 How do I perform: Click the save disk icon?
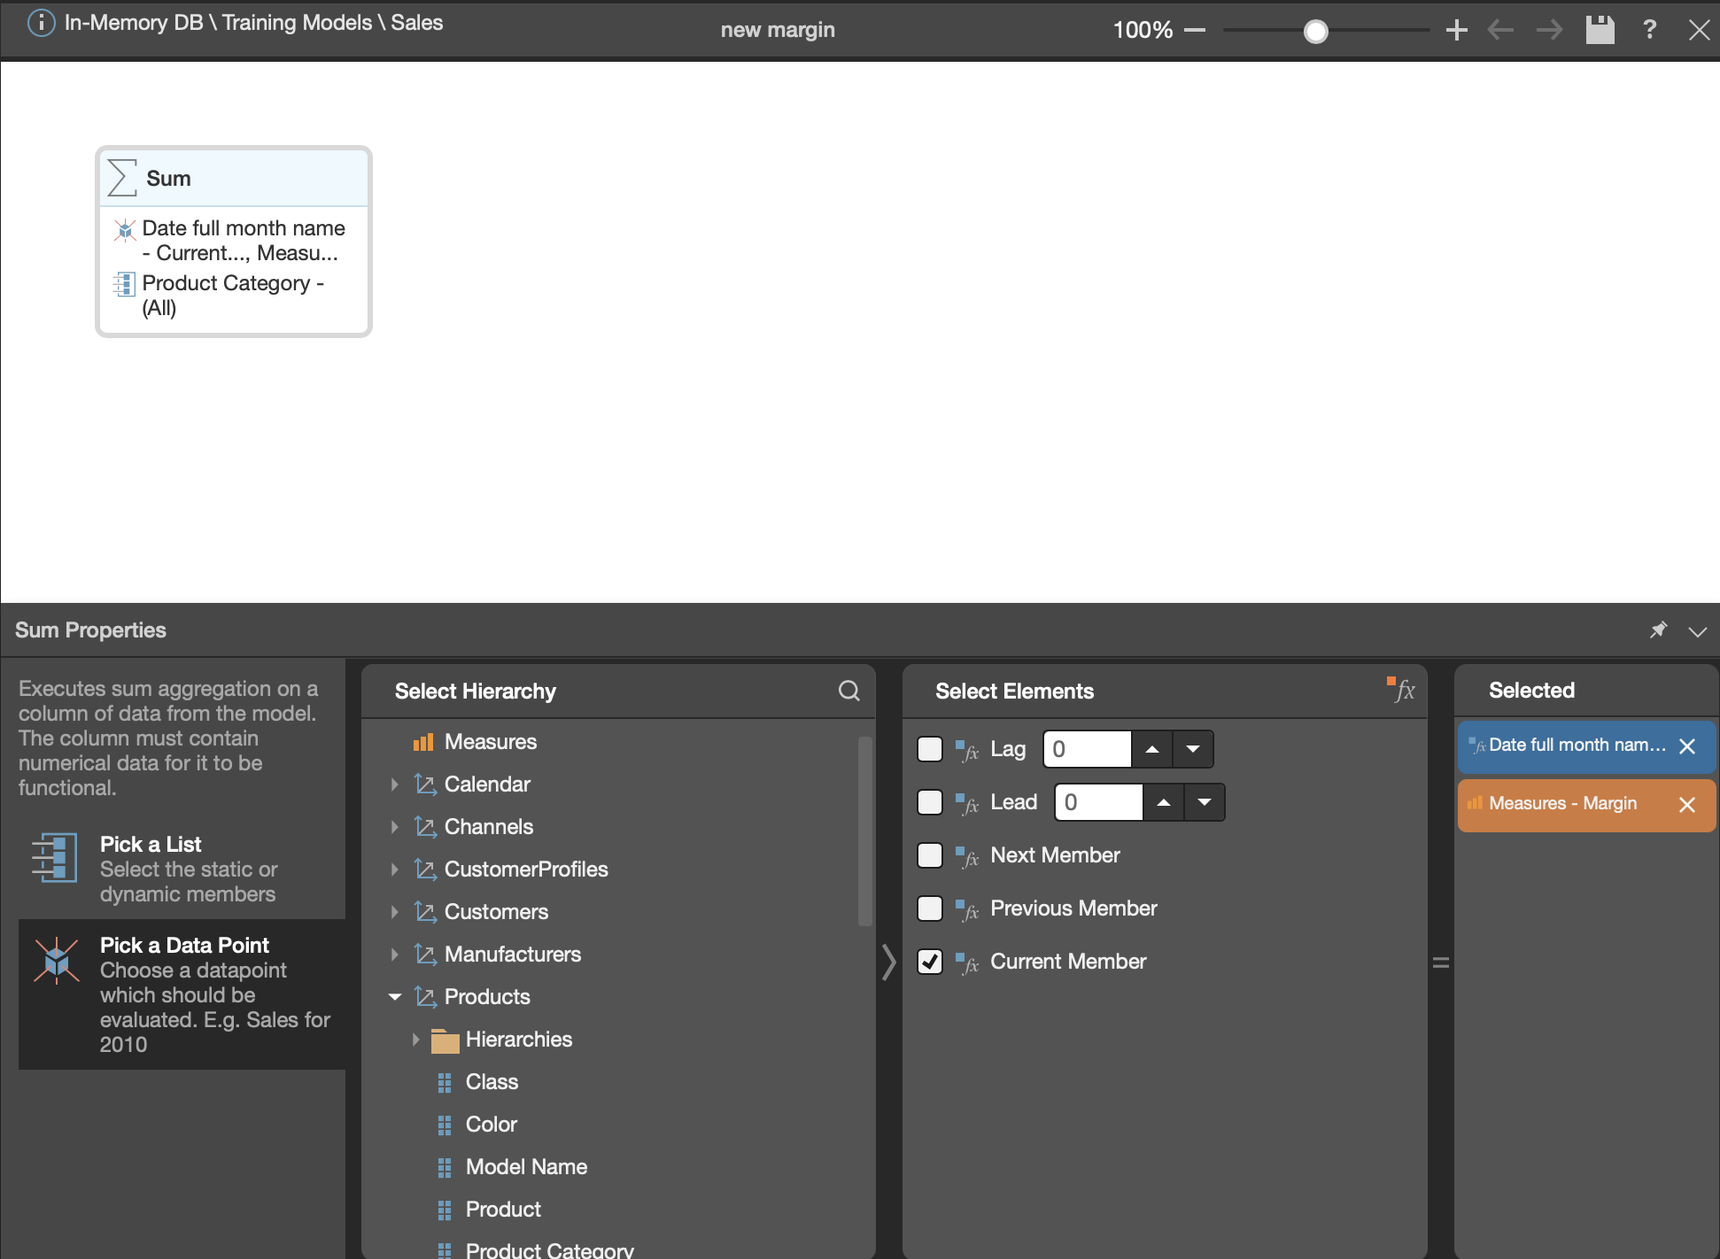(1599, 30)
